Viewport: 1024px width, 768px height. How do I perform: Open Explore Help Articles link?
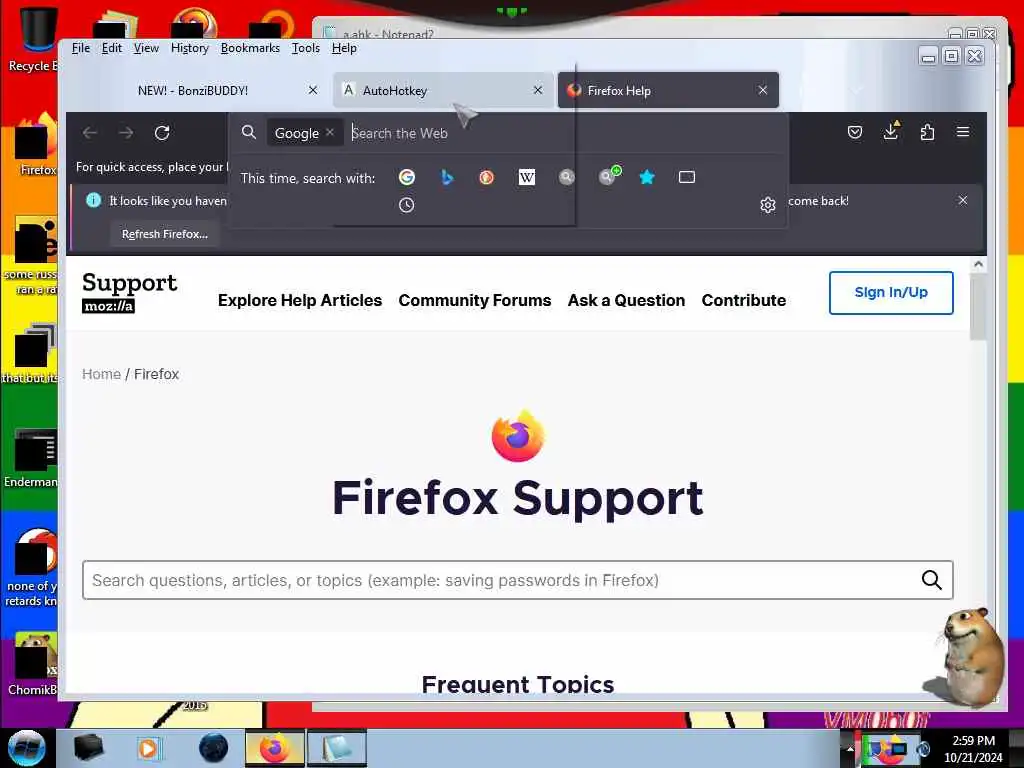tap(300, 300)
